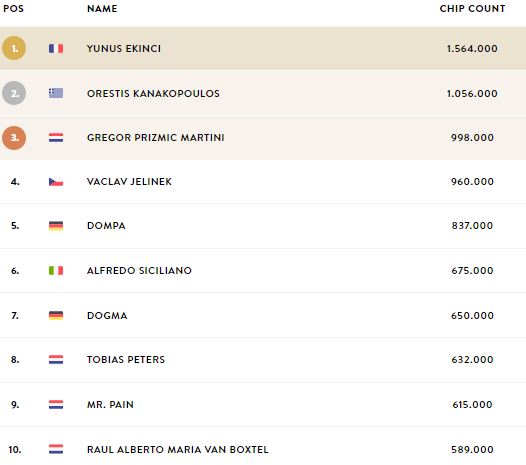Screen dimensions: 526x465
Task: Click the bronze third-place medal badge
Action: point(14,138)
